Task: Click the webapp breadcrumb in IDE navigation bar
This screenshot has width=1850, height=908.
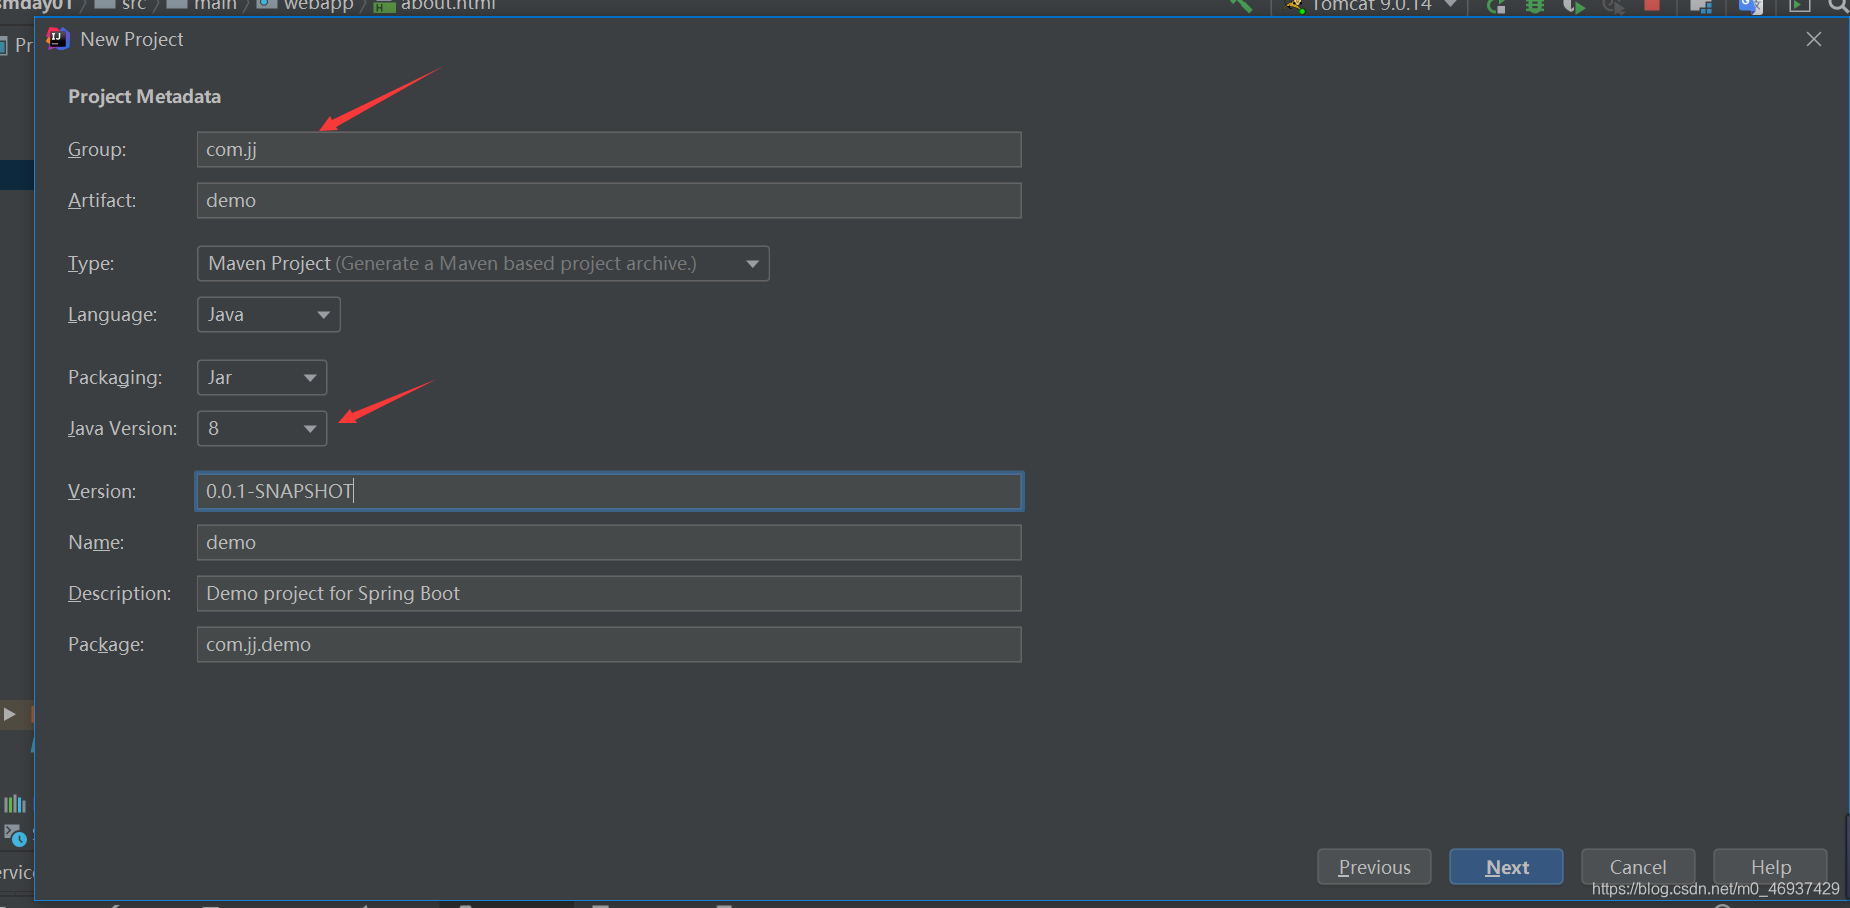Action: point(305,5)
